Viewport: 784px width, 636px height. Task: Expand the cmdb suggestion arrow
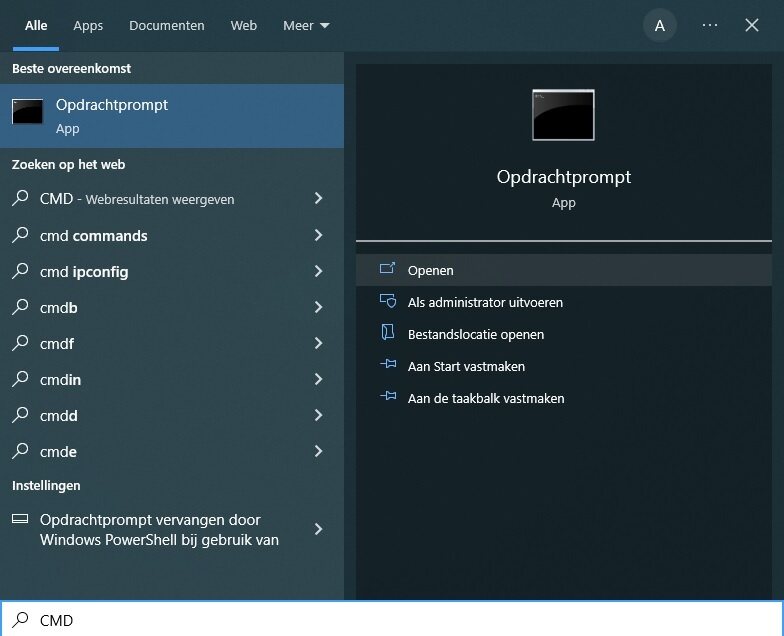318,307
